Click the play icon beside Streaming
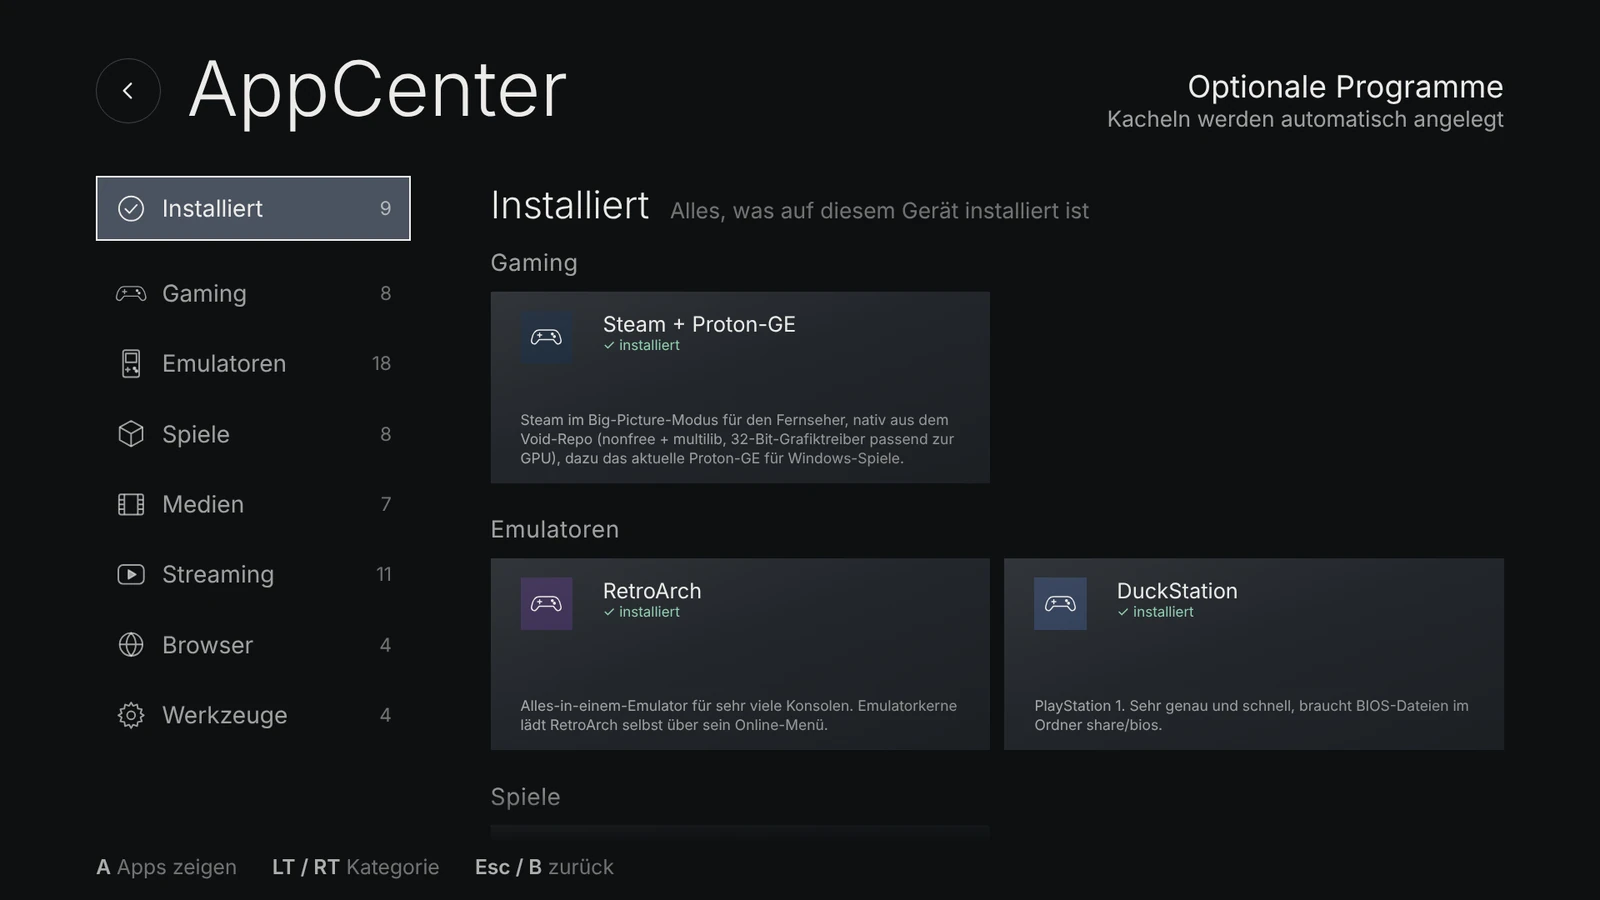This screenshot has height=900, width=1600. [x=131, y=574]
